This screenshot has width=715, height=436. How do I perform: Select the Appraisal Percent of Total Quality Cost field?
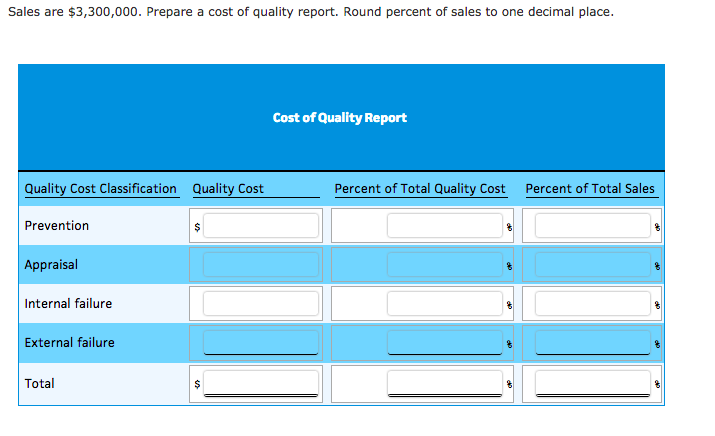445,265
